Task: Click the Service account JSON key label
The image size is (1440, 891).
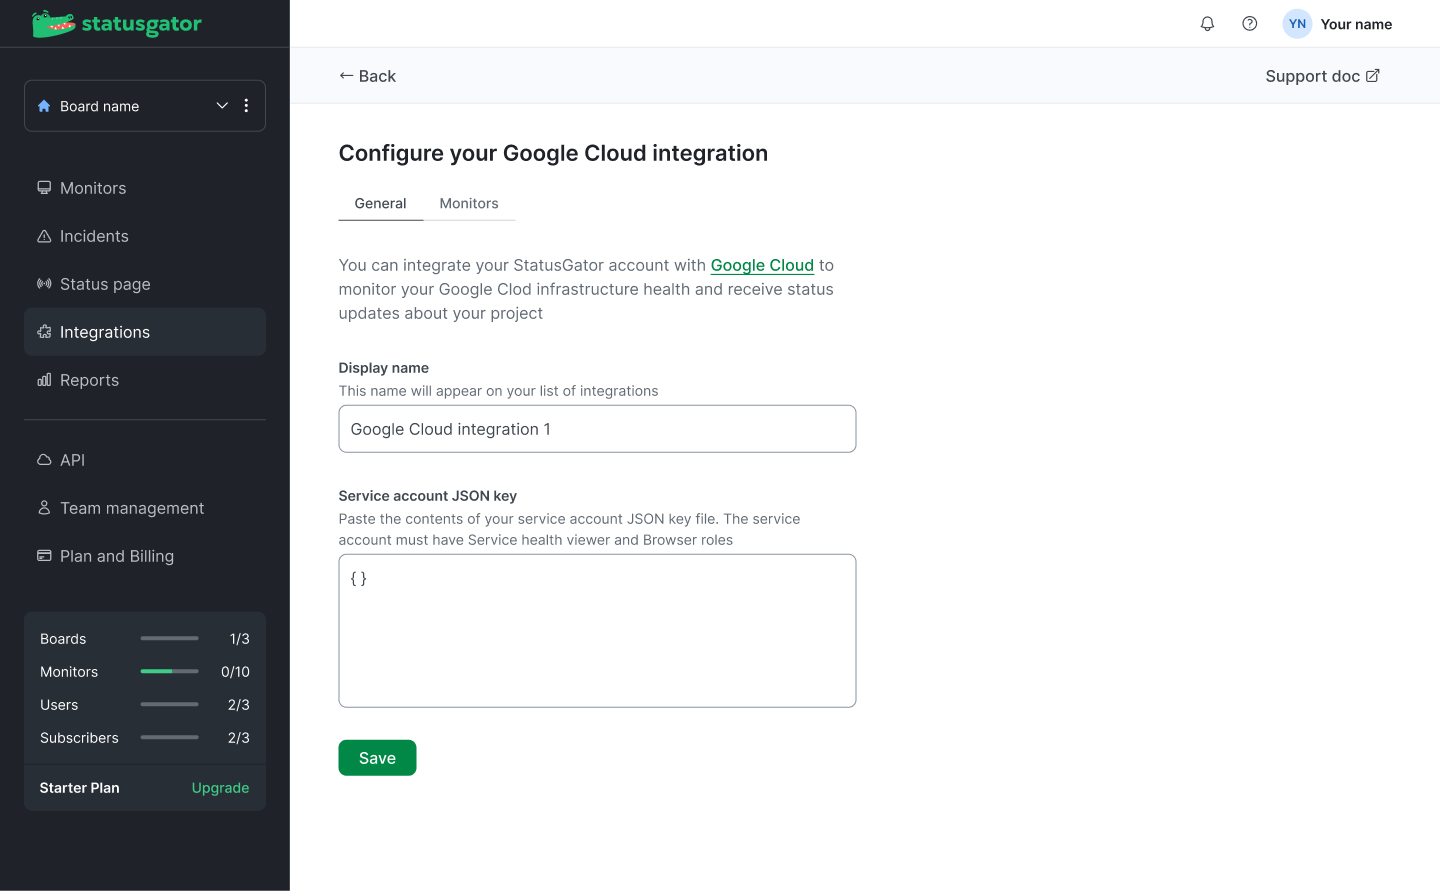Action: (428, 496)
